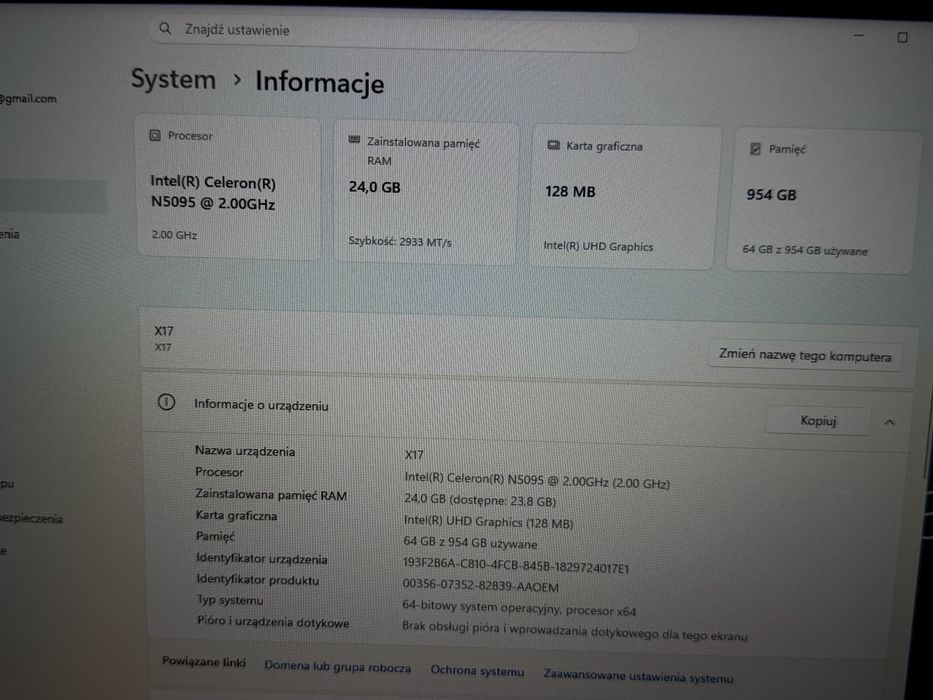Click 'Typ systemu' label
The width and height of the screenshot is (933, 700).
pyautogui.click(x=230, y=599)
